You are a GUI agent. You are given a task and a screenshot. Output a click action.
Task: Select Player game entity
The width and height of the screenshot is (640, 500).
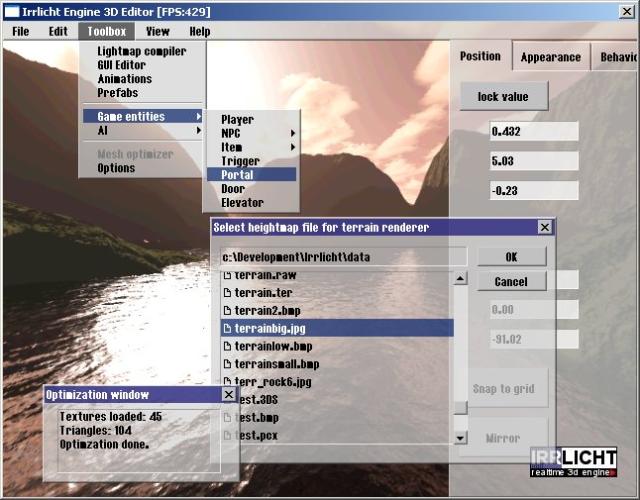coord(252,120)
